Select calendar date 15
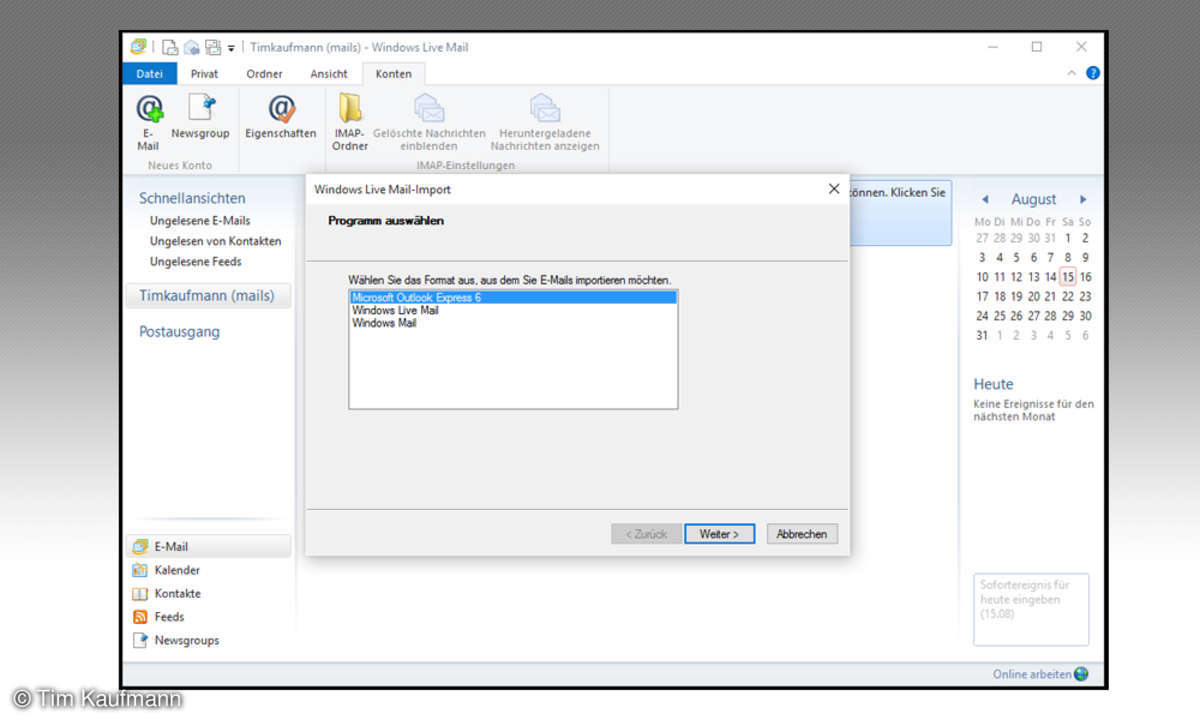The width and height of the screenshot is (1200, 720). pos(1068,277)
